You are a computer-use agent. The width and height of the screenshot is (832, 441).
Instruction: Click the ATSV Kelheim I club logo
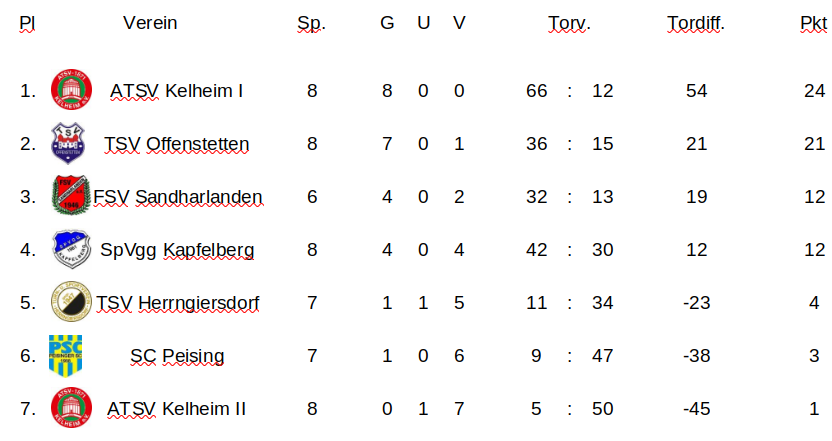click(x=71, y=91)
